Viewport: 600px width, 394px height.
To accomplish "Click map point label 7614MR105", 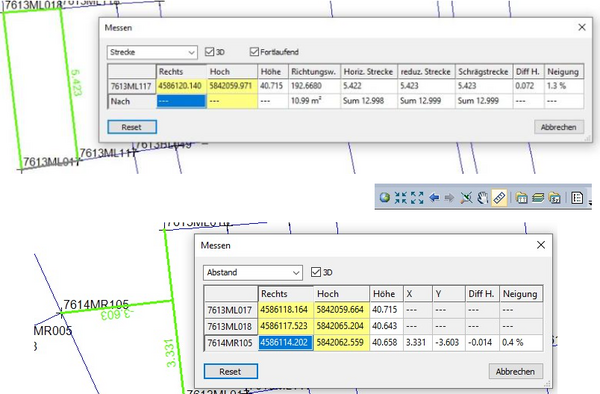I will point(96,305).
